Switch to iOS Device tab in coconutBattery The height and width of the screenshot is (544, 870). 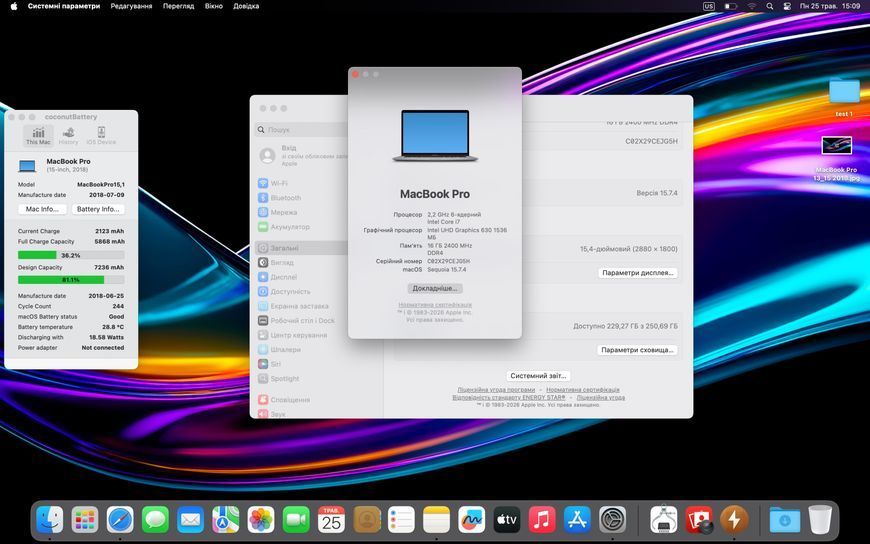tap(101, 135)
